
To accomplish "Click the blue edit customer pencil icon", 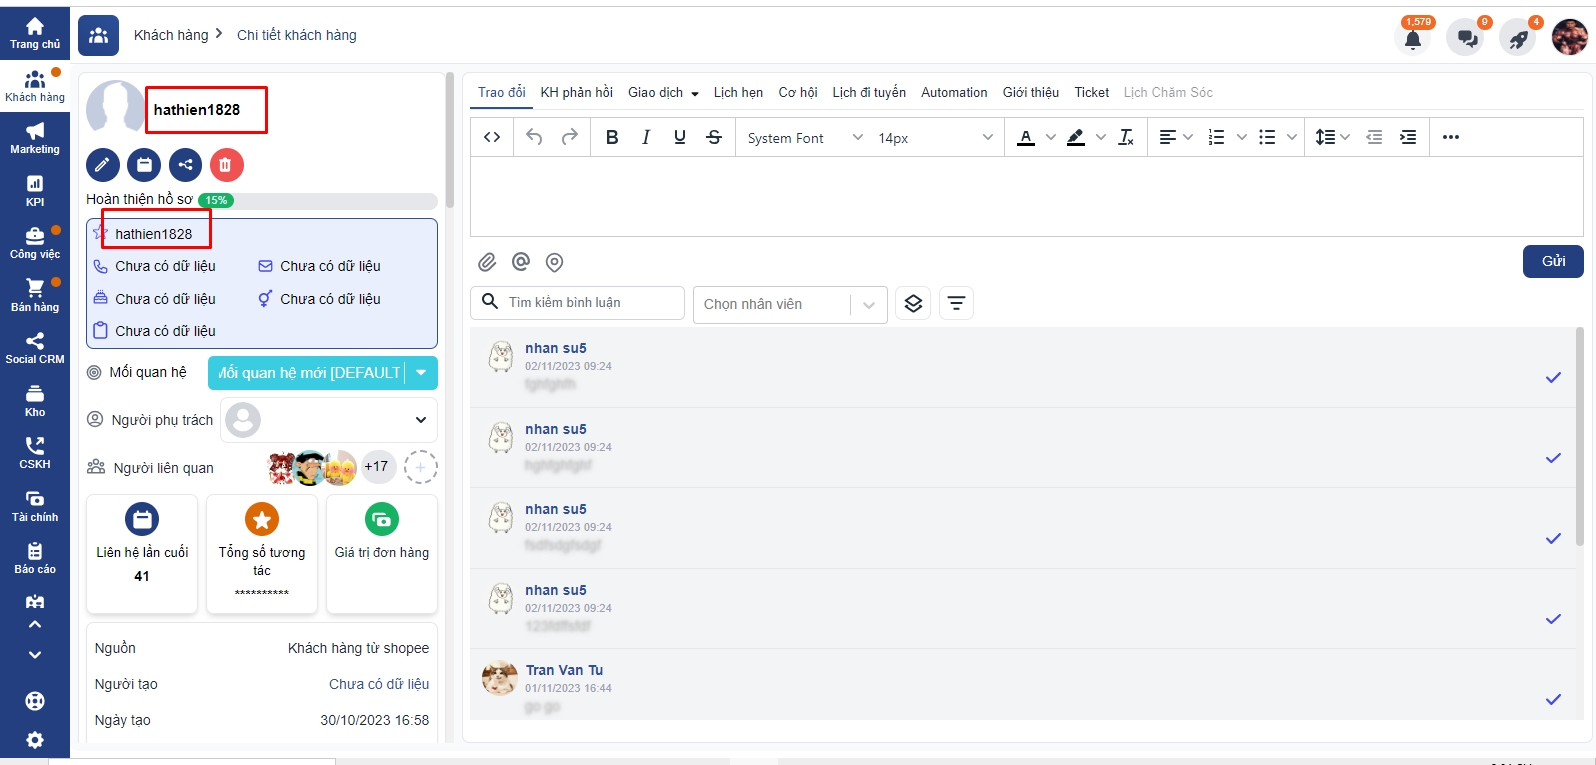I will click(103, 165).
